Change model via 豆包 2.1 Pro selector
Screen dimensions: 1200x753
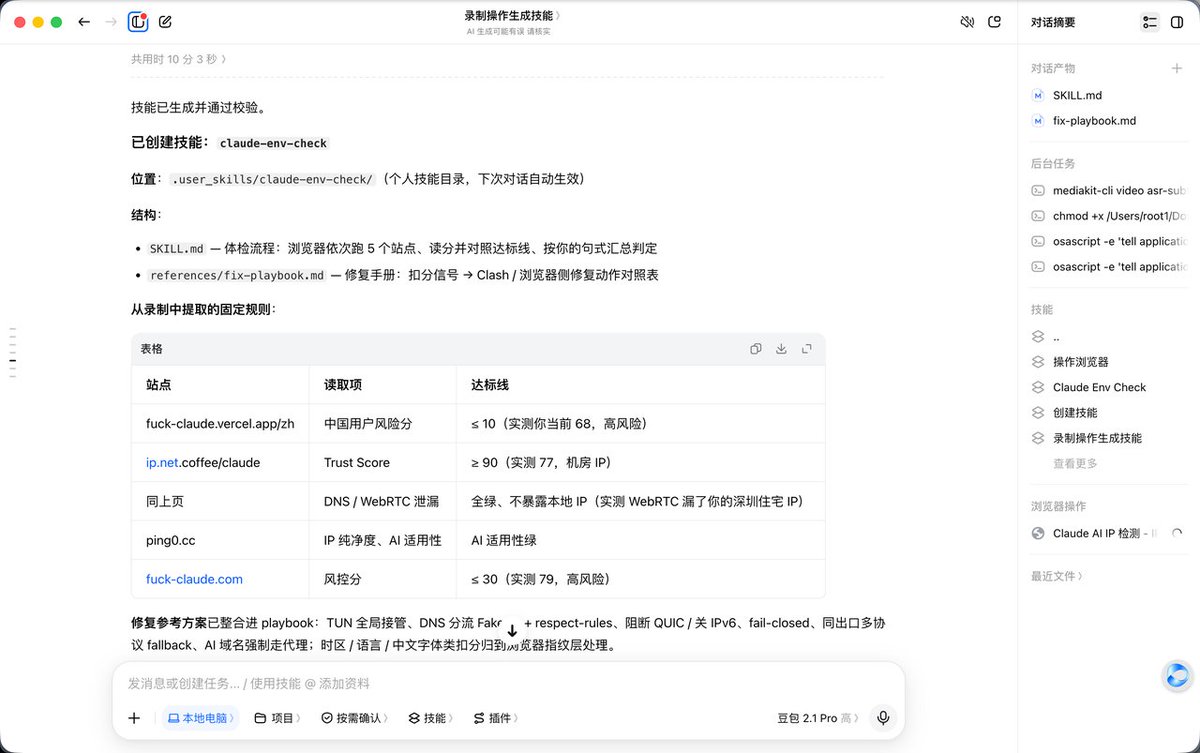click(818, 718)
